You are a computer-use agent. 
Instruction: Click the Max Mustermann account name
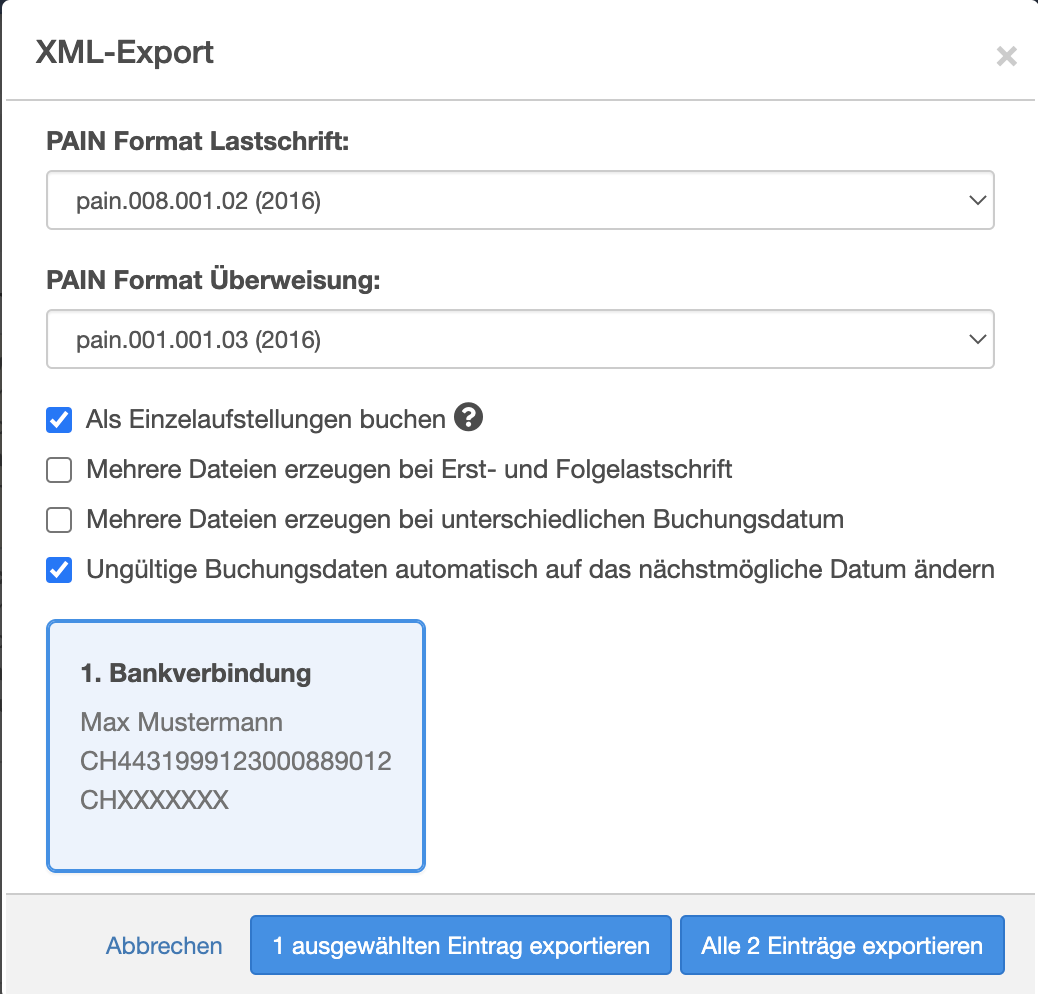pyautogui.click(x=181, y=722)
